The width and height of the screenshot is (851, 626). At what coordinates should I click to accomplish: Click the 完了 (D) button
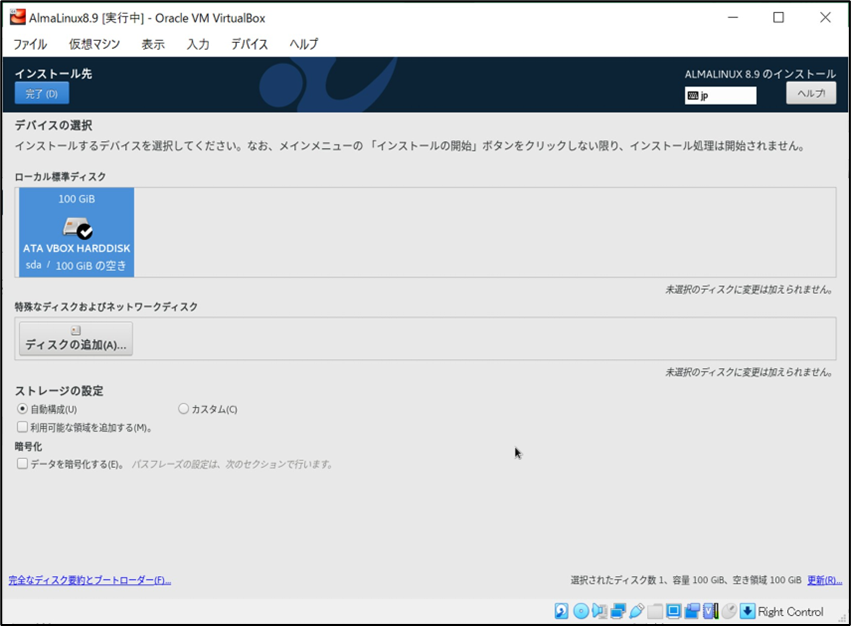click(42, 93)
